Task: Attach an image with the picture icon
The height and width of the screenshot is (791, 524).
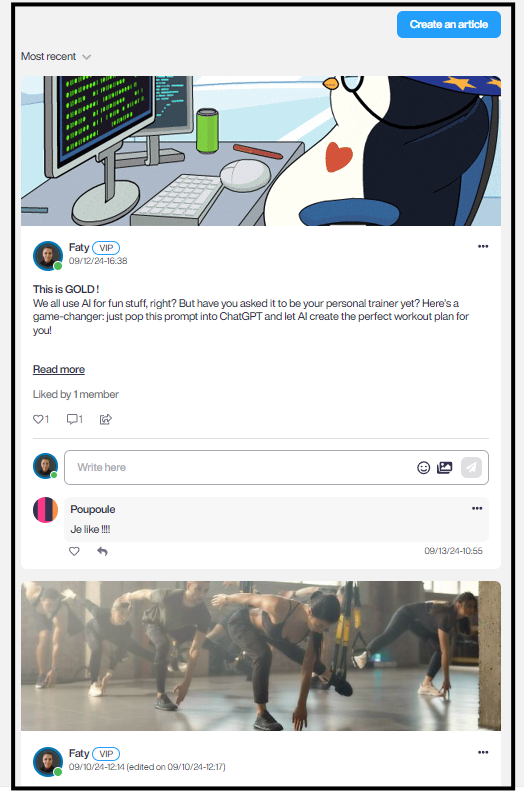Action: click(444, 468)
